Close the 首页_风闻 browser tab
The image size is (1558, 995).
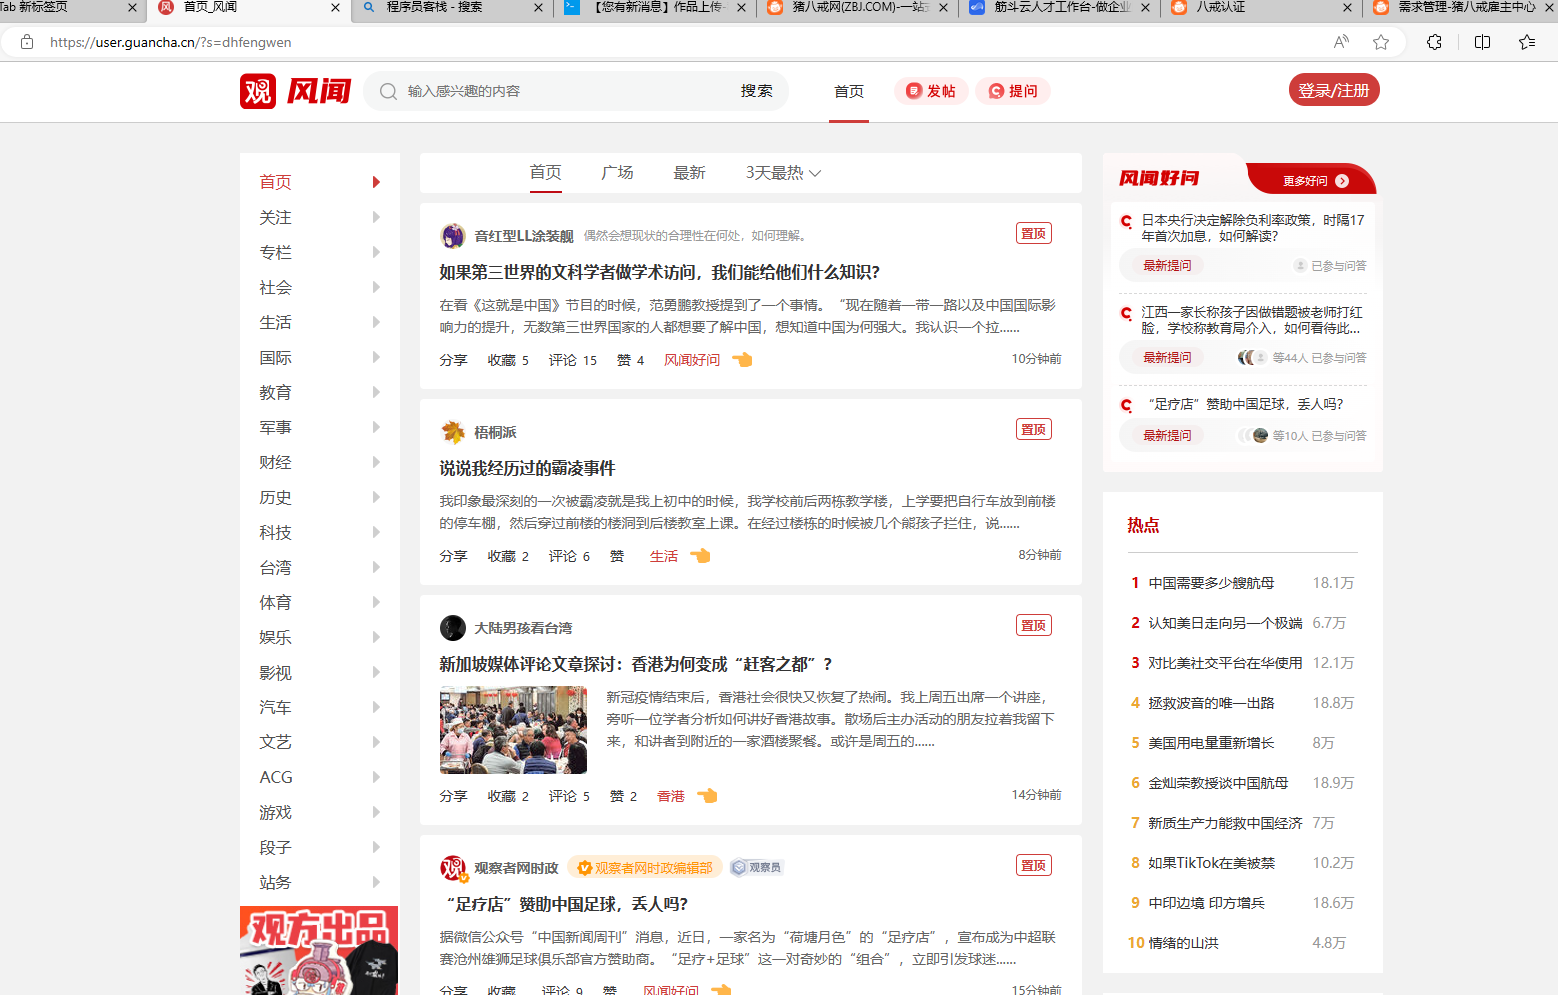335,8
